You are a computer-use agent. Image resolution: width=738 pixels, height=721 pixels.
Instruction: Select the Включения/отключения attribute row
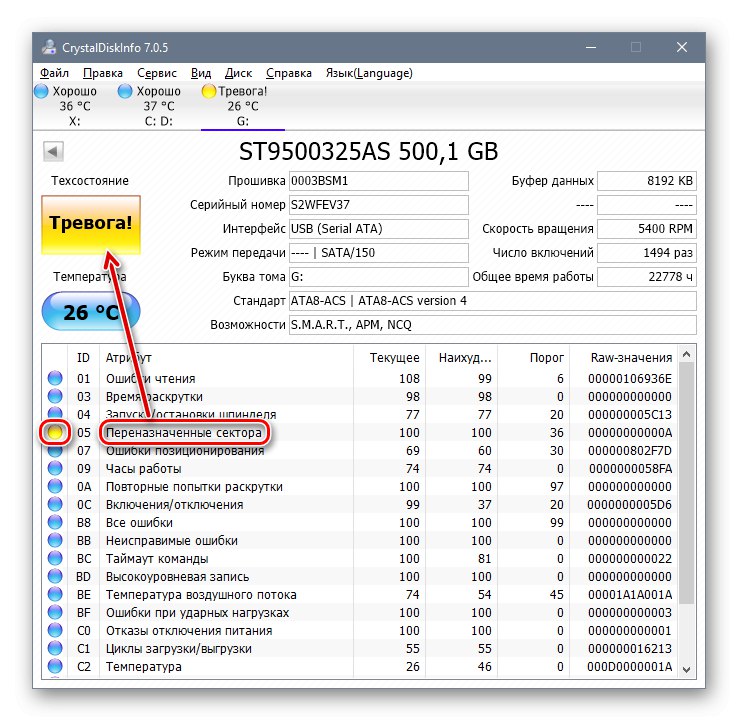click(x=360, y=504)
